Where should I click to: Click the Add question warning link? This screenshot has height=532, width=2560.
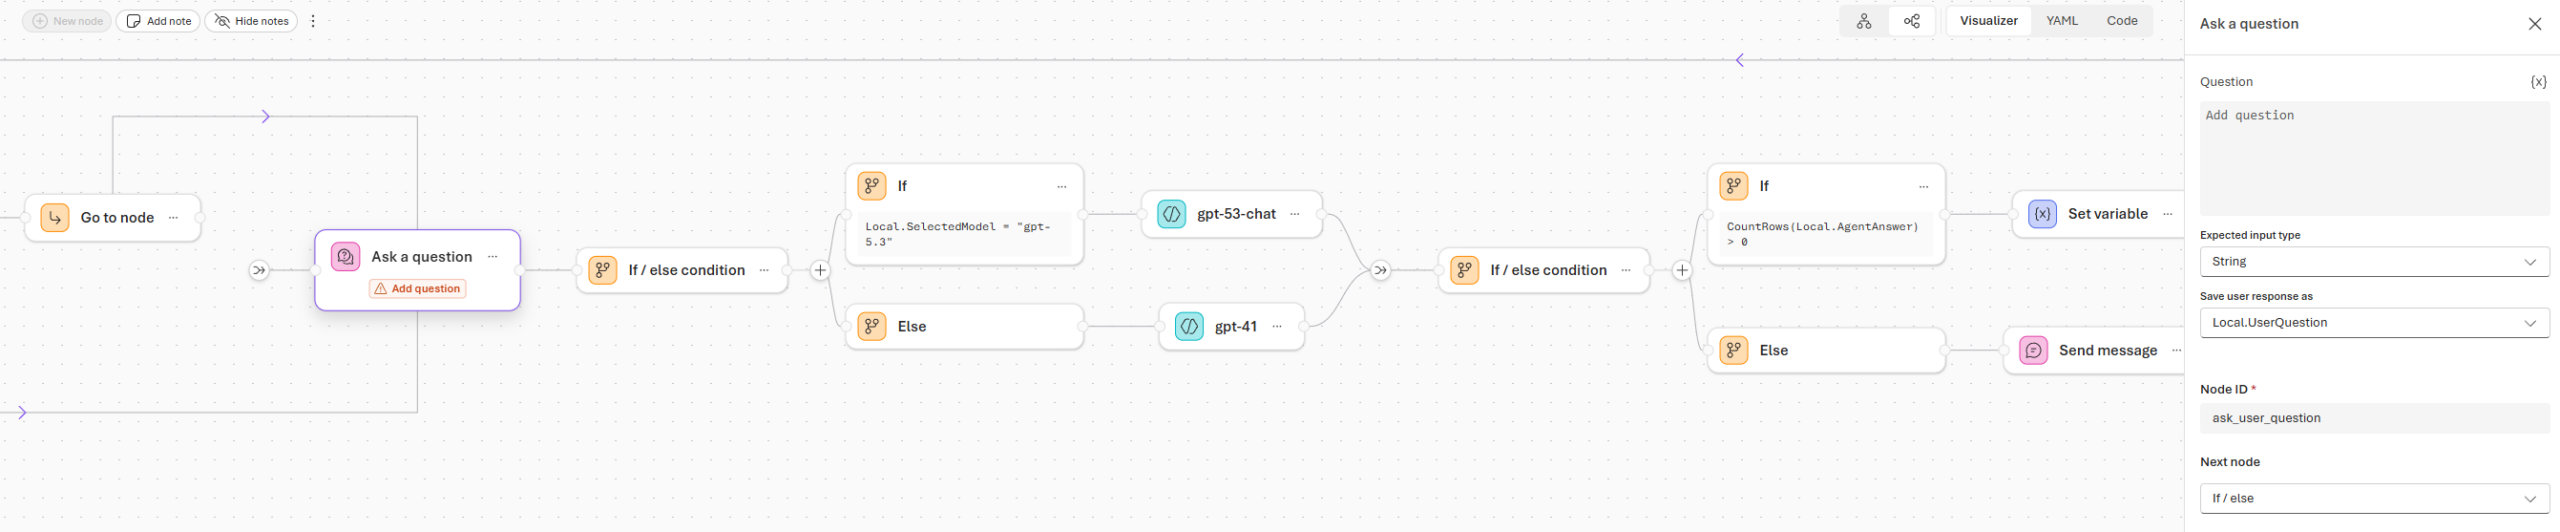418,289
